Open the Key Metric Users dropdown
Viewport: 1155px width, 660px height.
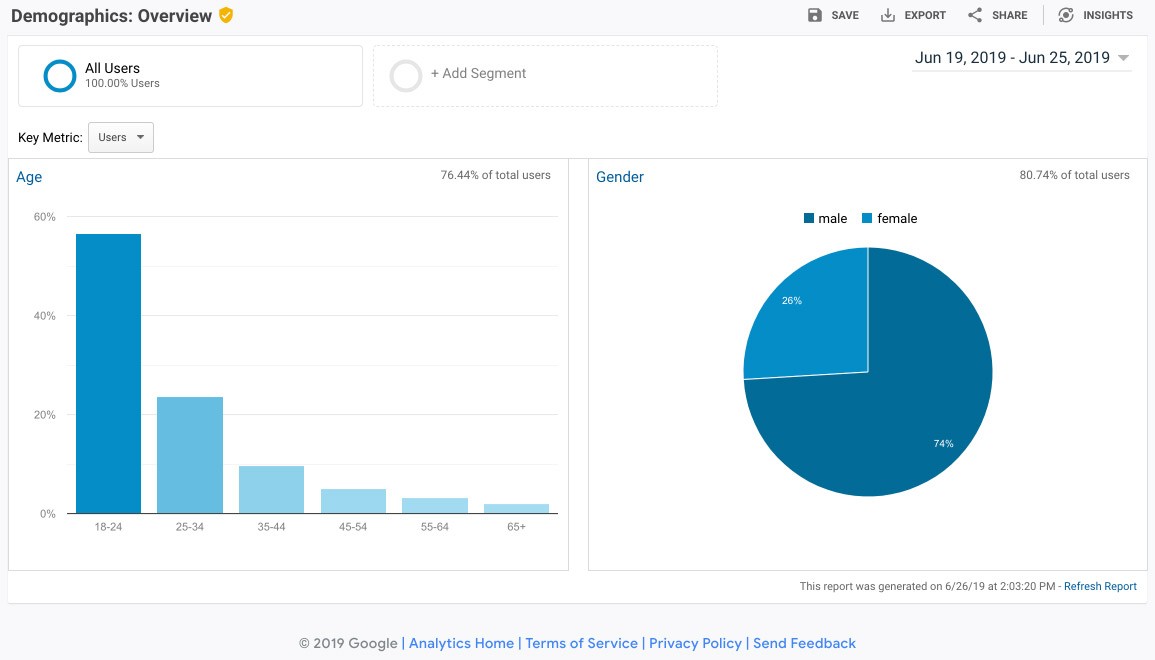[121, 138]
